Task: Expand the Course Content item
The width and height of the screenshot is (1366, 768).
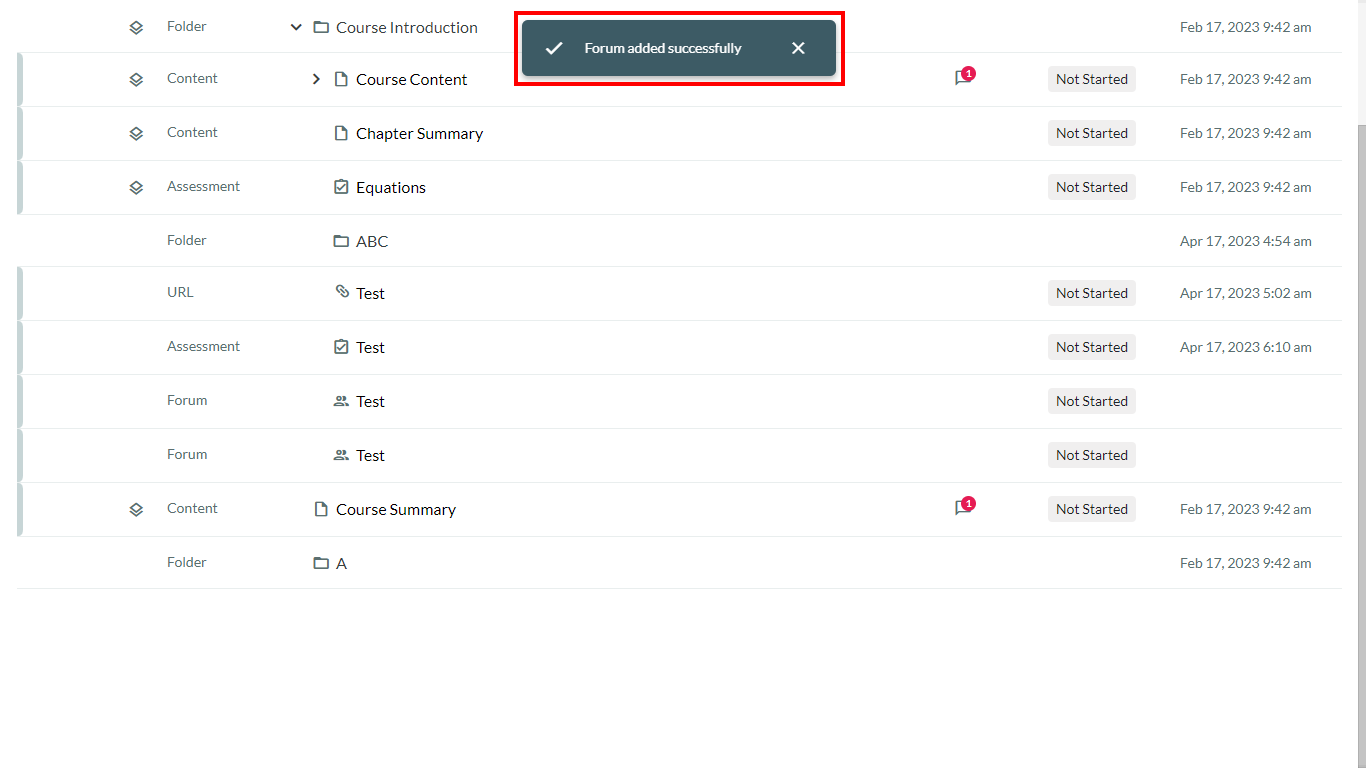Action: [x=316, y=79]
